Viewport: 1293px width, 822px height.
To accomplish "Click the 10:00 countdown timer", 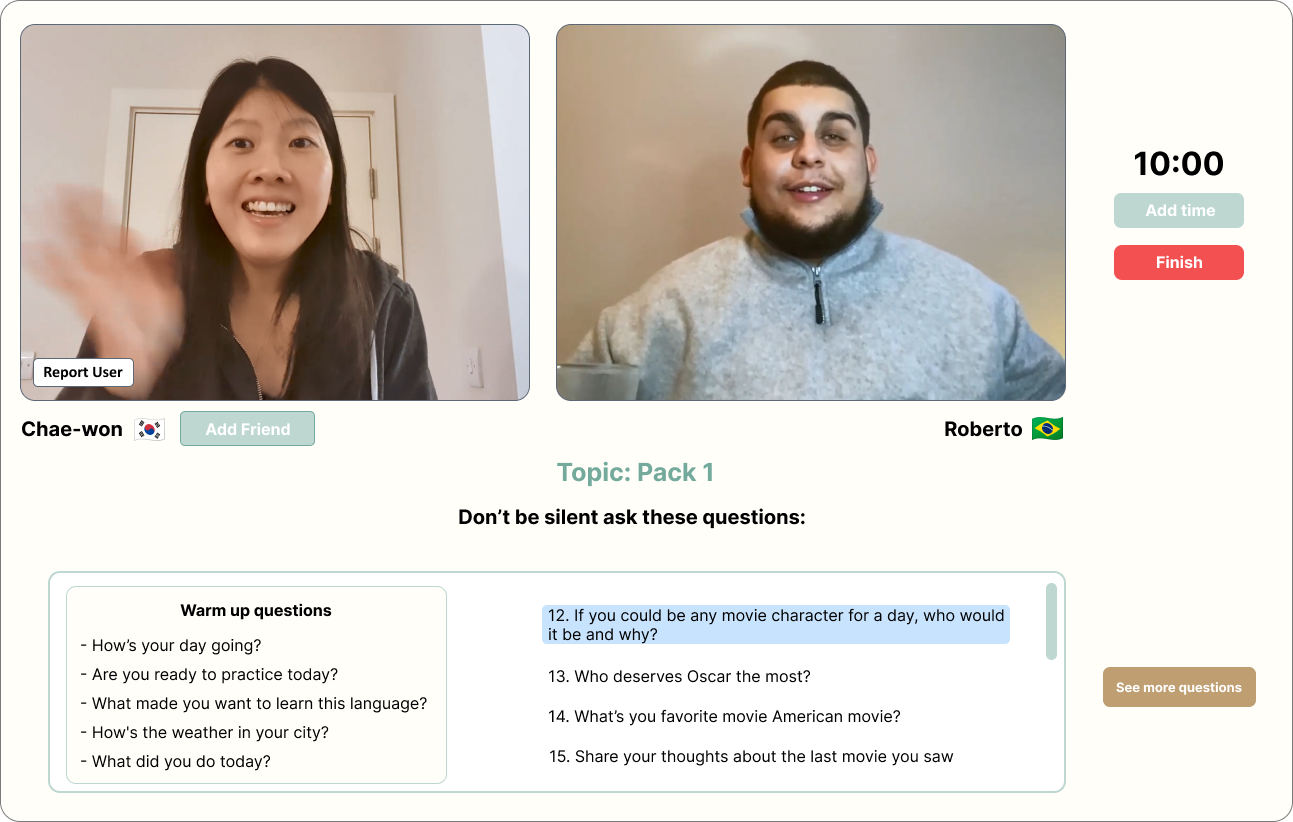I will 1179,164.
